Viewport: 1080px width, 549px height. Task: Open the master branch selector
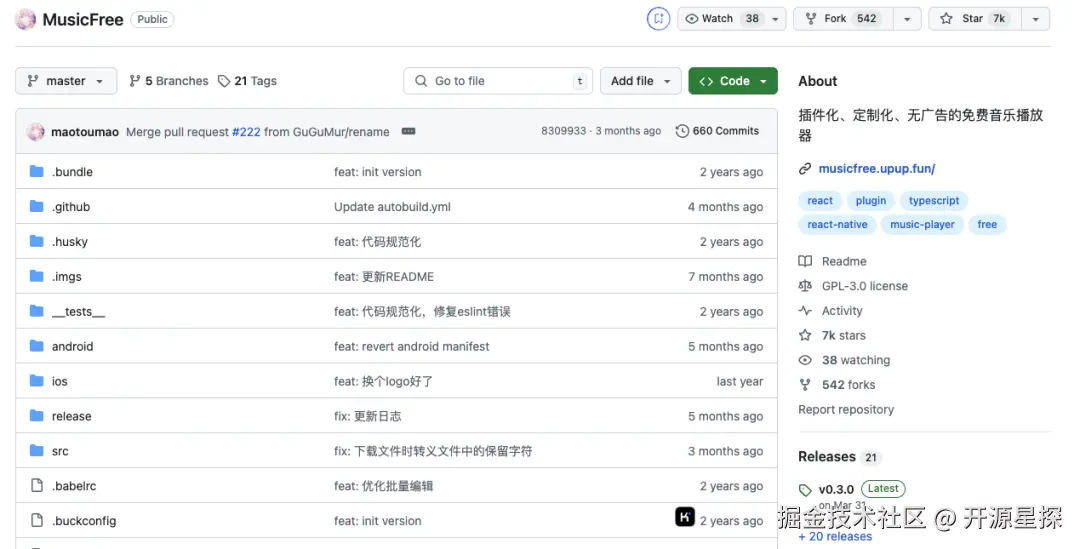(66, 81)
